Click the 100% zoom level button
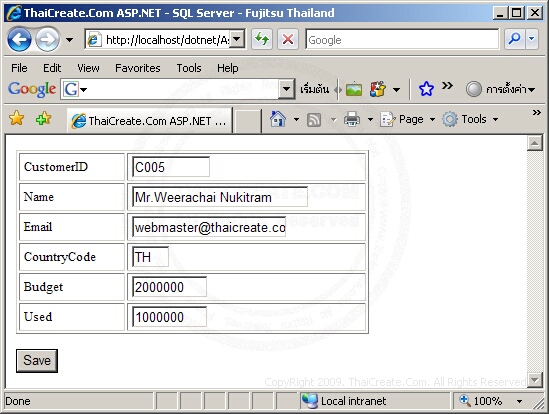Viewport: 549px width, 414px height. pos(481,401)
